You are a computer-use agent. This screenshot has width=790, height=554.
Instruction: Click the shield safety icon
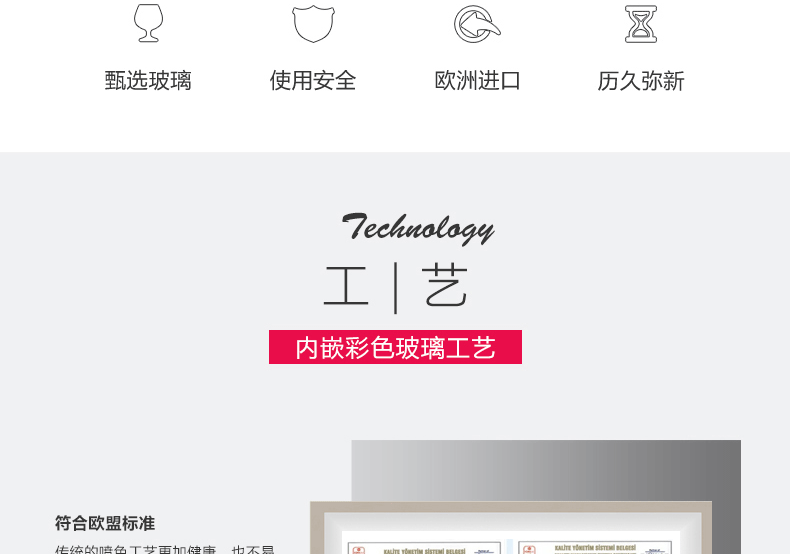click(x=313, y=24)
